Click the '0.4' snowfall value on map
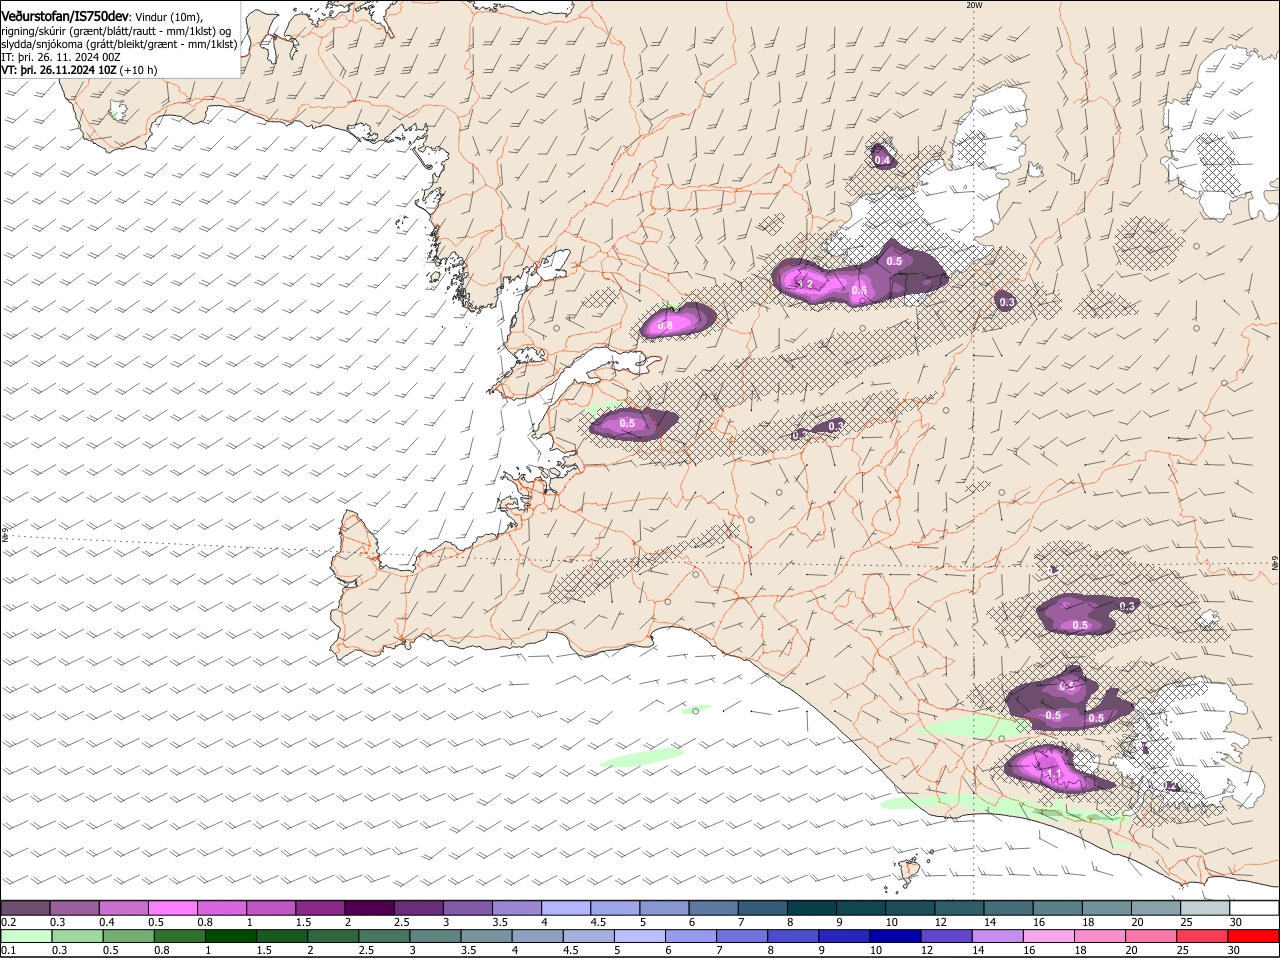The width and height of the screenshot is (1280, 958). 882,160
